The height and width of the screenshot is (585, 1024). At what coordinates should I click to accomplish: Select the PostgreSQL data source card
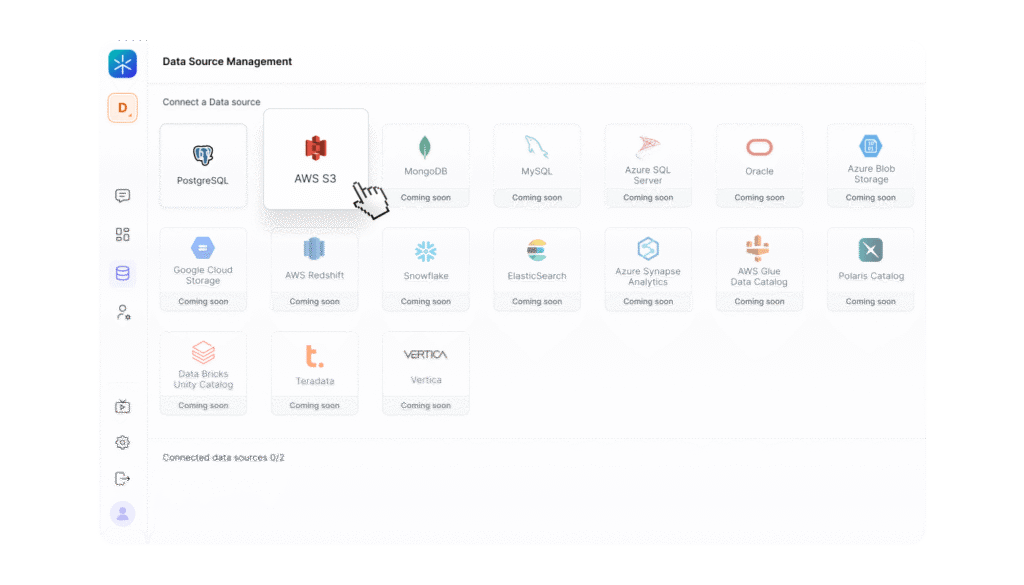click(203, 166)
